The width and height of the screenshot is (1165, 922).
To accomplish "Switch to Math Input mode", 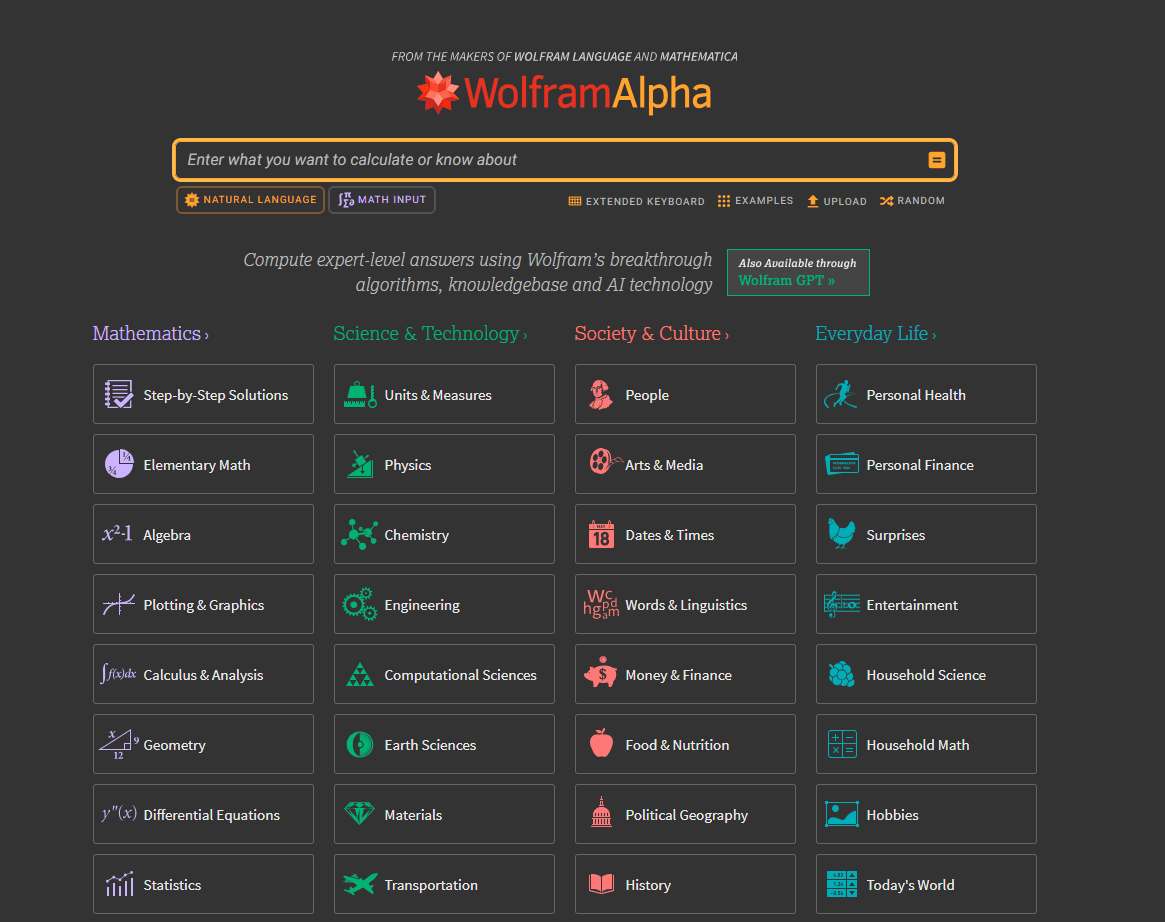I will [382, 200].
